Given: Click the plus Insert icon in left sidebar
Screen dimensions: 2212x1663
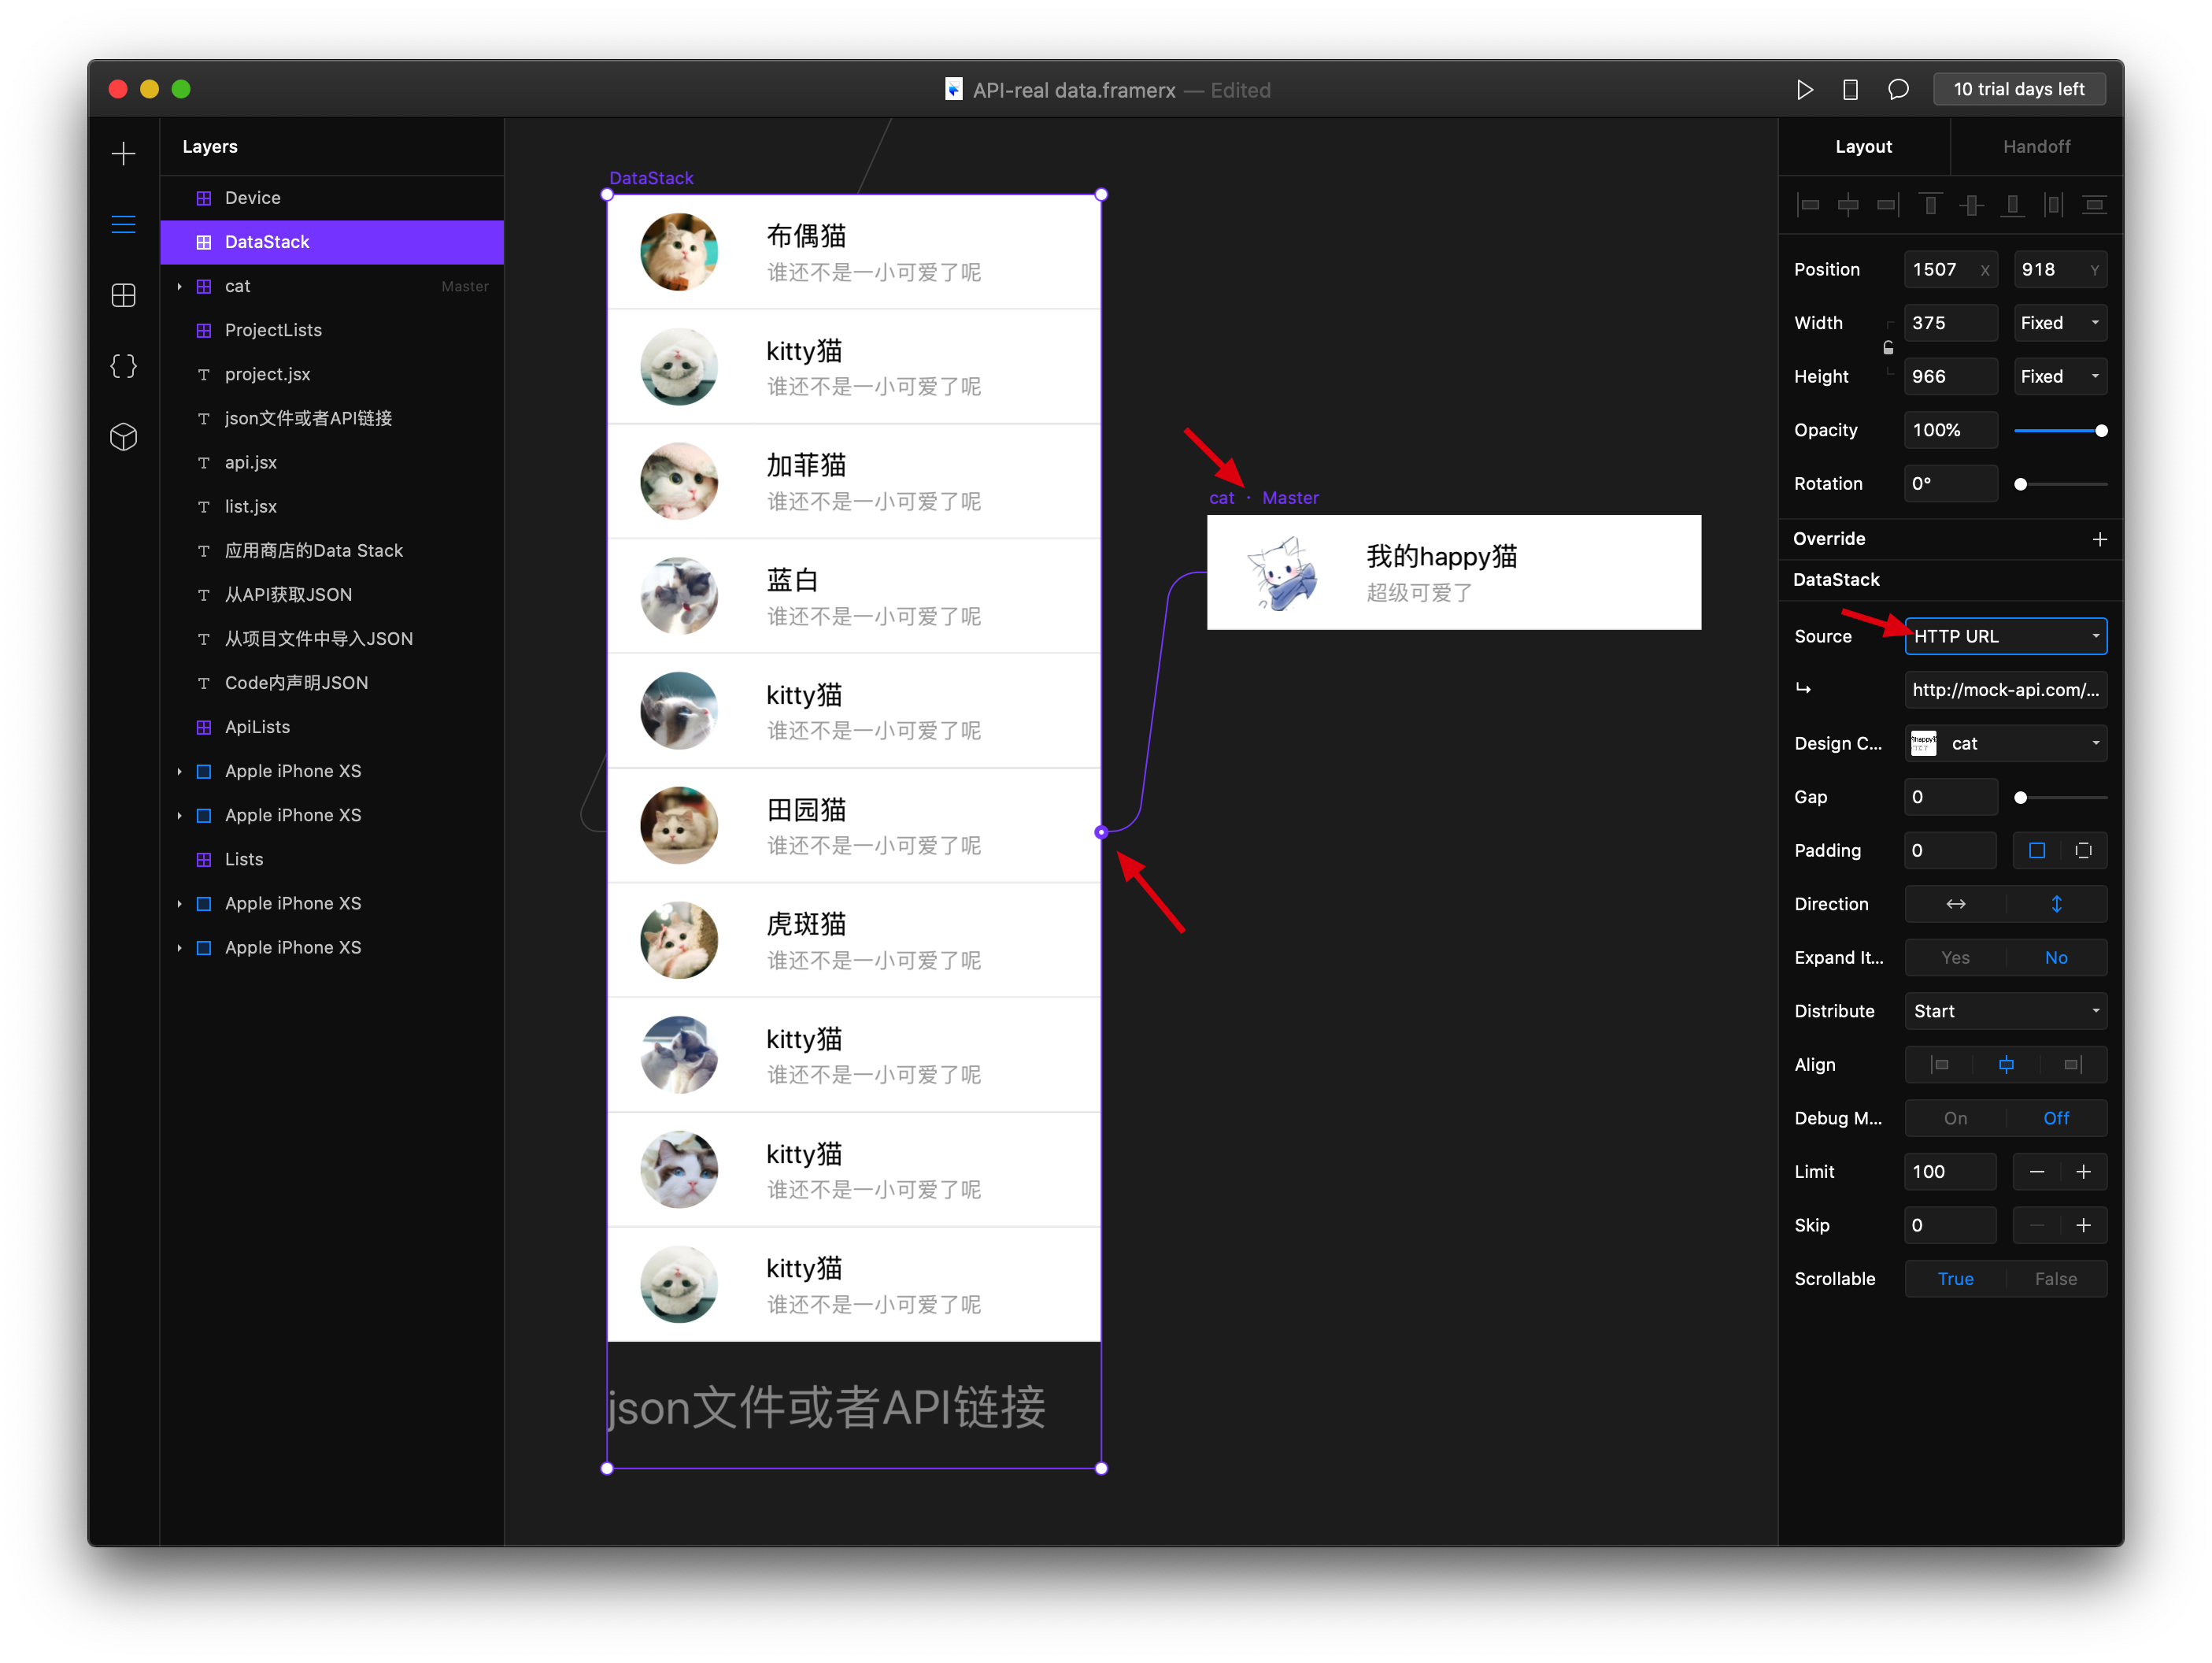Looking at the screenshot, I should point(123,153).
